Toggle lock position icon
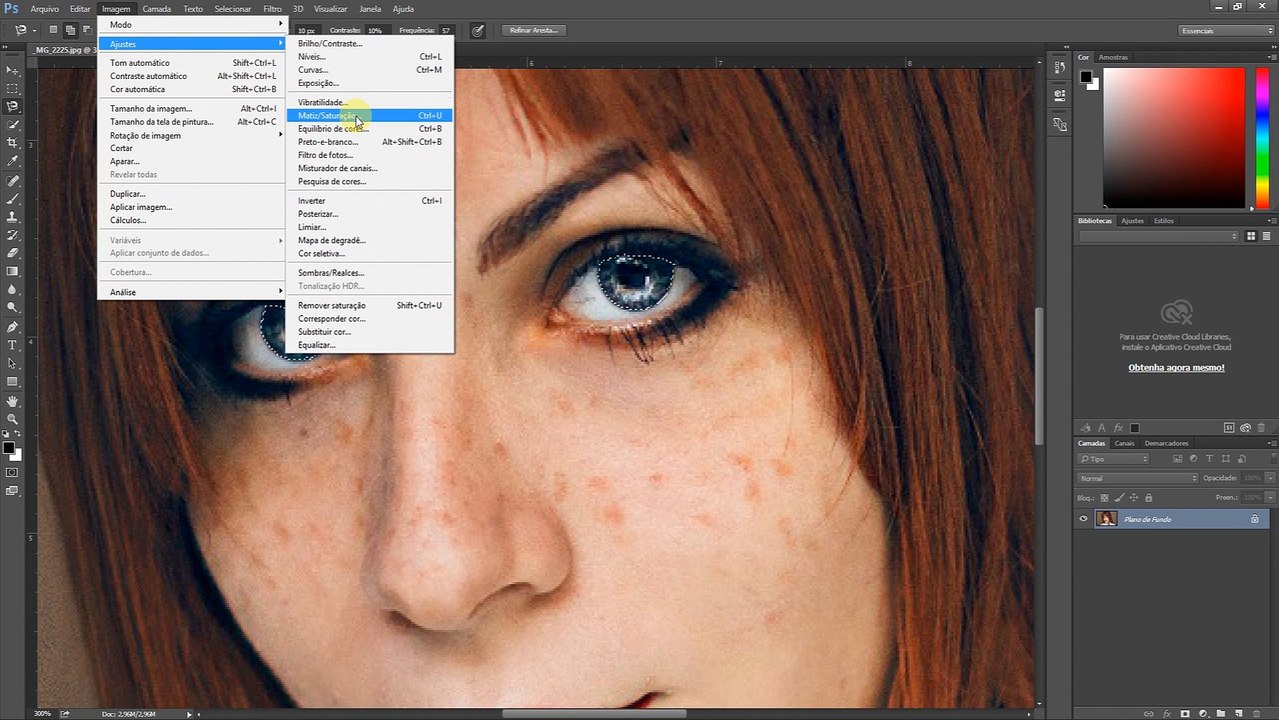 (x=1134, y=498)
